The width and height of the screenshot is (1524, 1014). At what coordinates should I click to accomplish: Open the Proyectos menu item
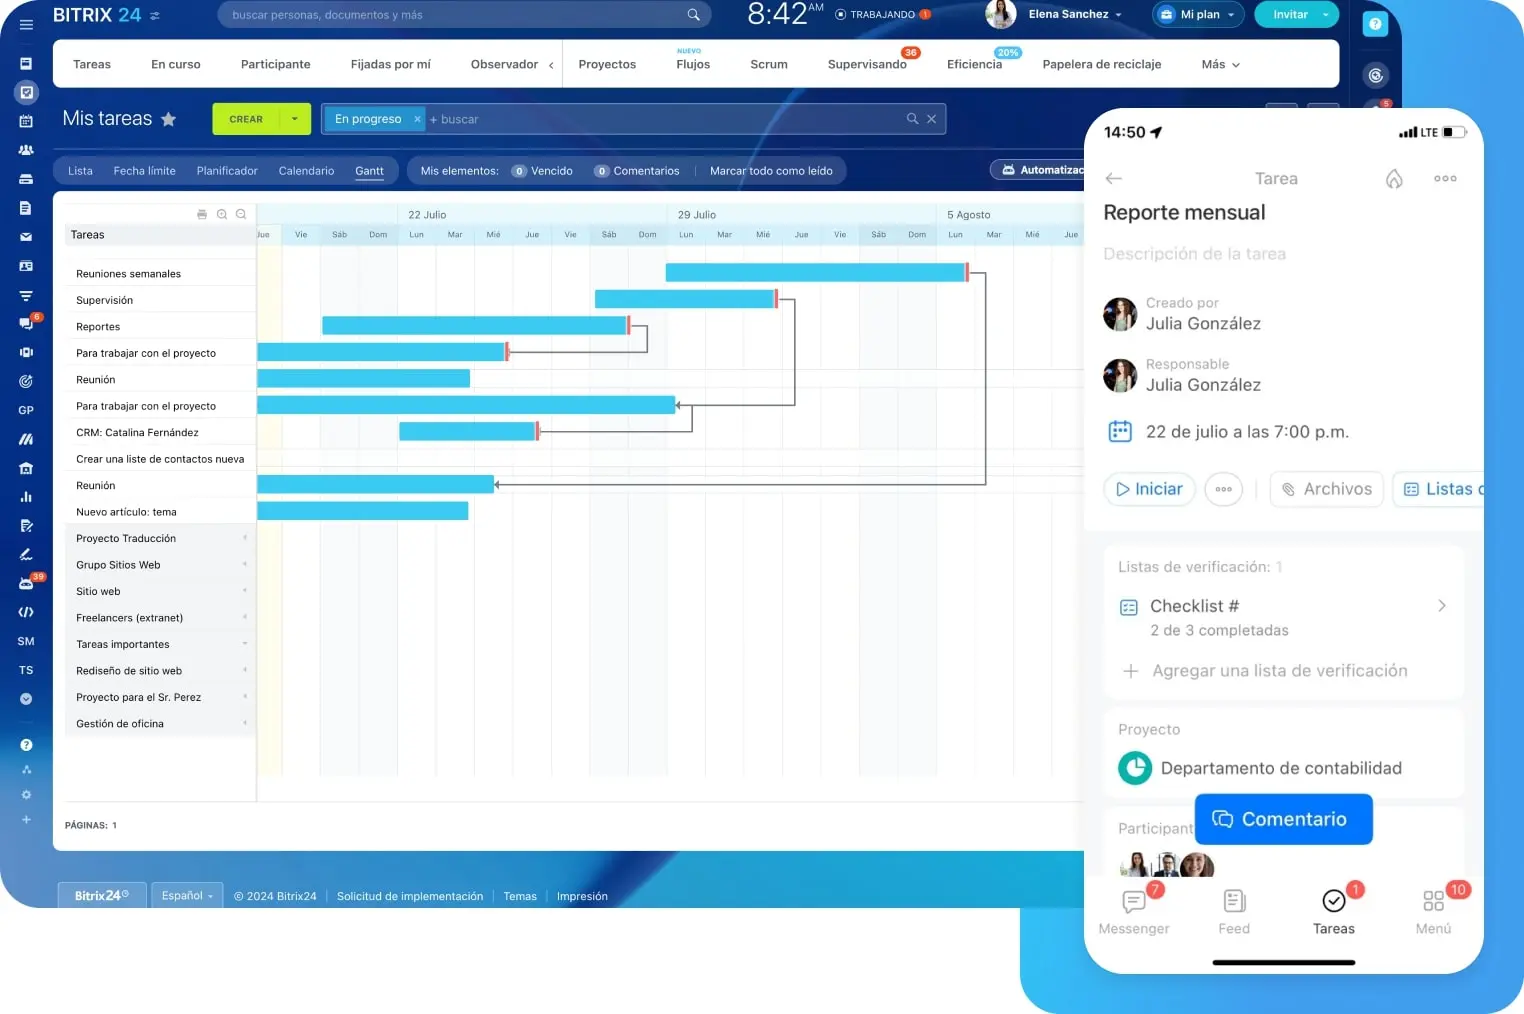click(607, 64)
